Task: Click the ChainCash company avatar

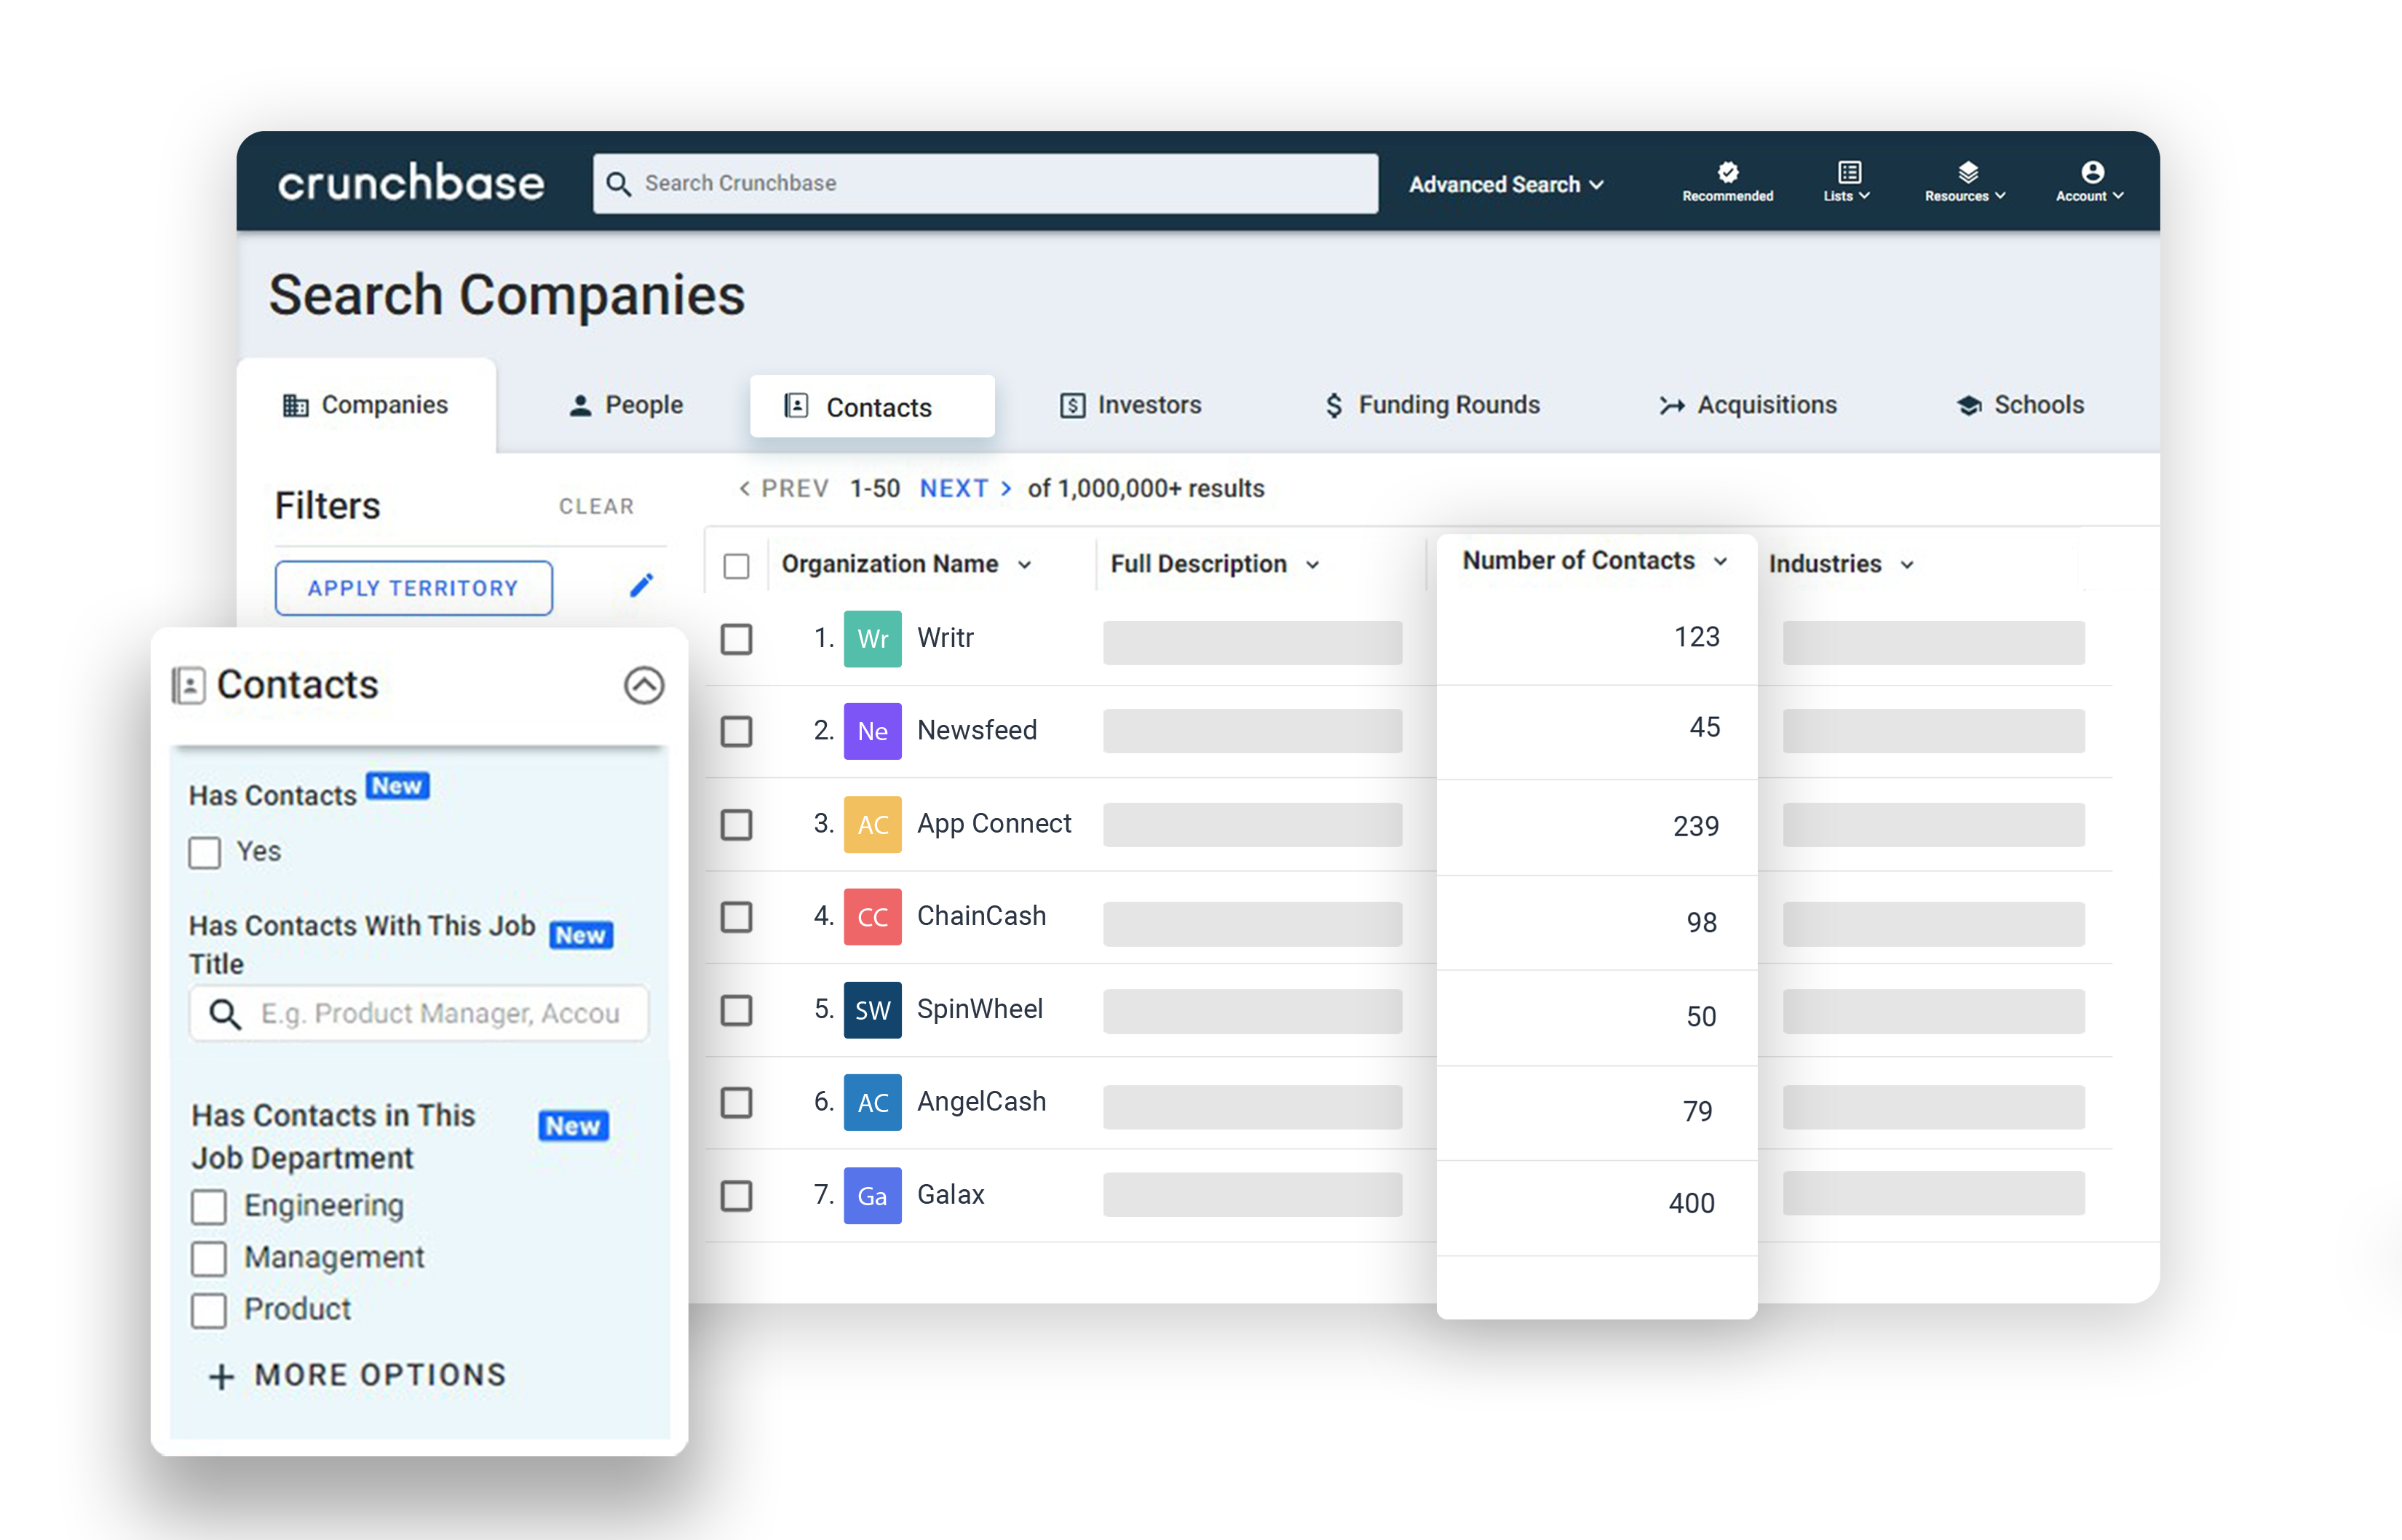Action: click(x=871, y=916)
